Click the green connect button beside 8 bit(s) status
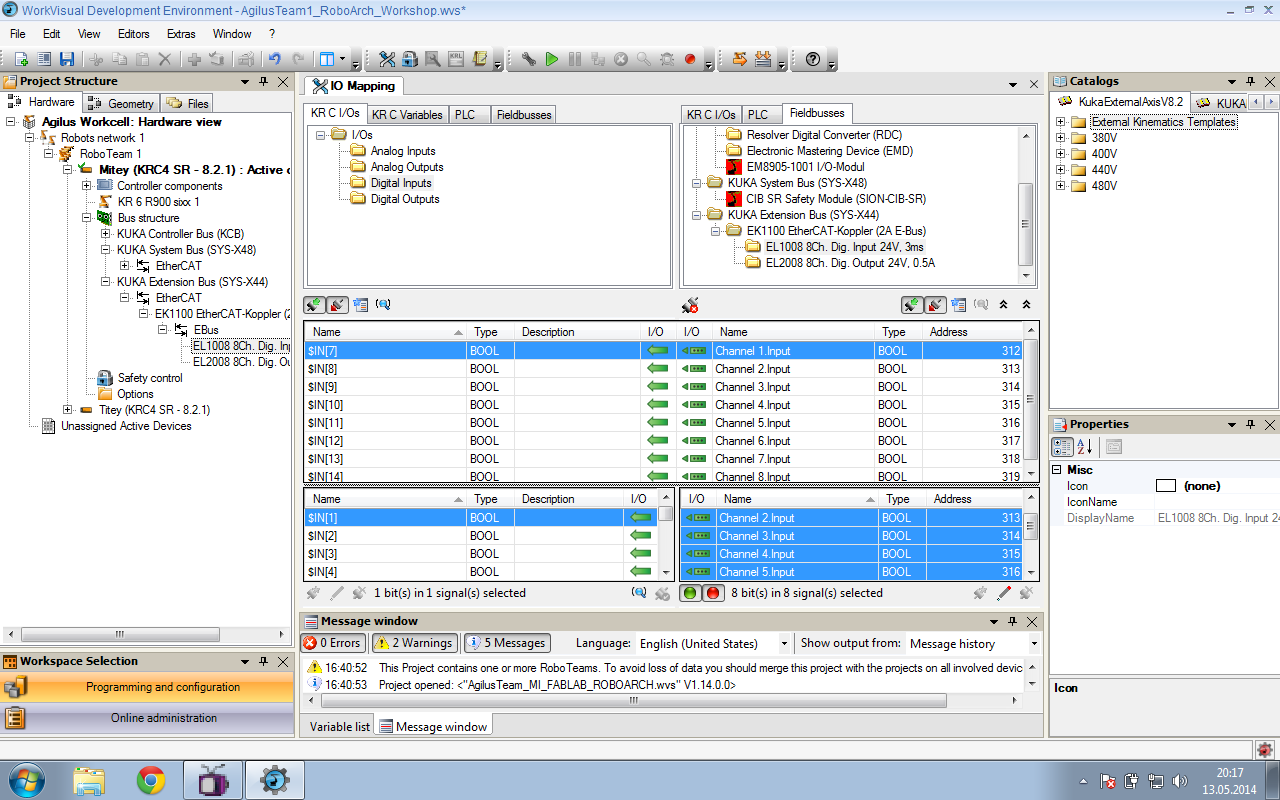1280x800 pixels. tap(690, 593)
